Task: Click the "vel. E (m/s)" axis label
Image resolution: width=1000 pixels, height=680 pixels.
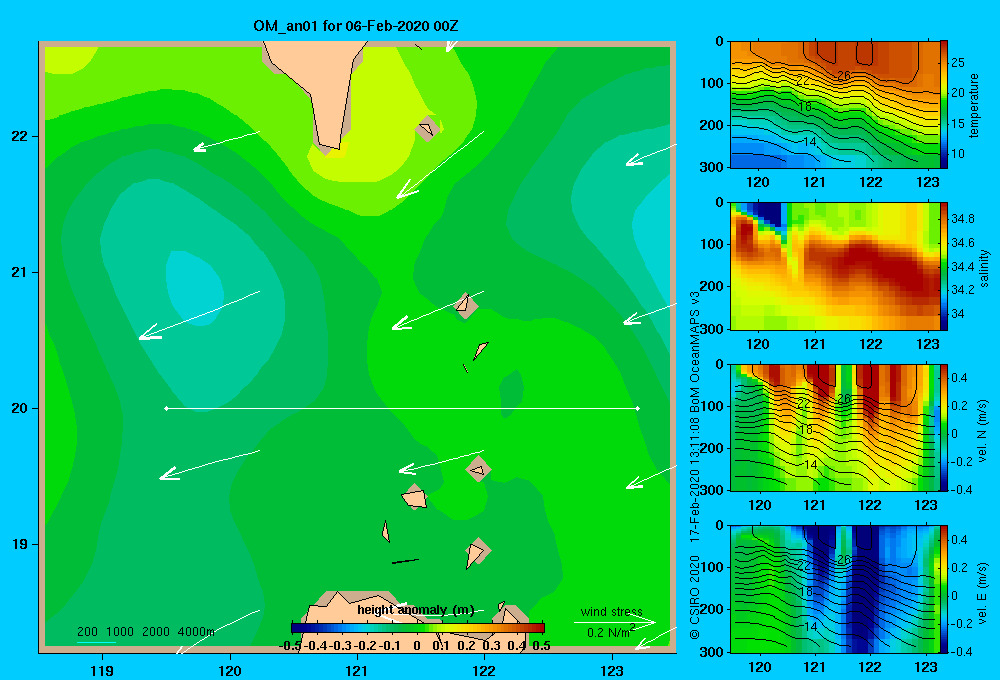Action: pos(982,592)
